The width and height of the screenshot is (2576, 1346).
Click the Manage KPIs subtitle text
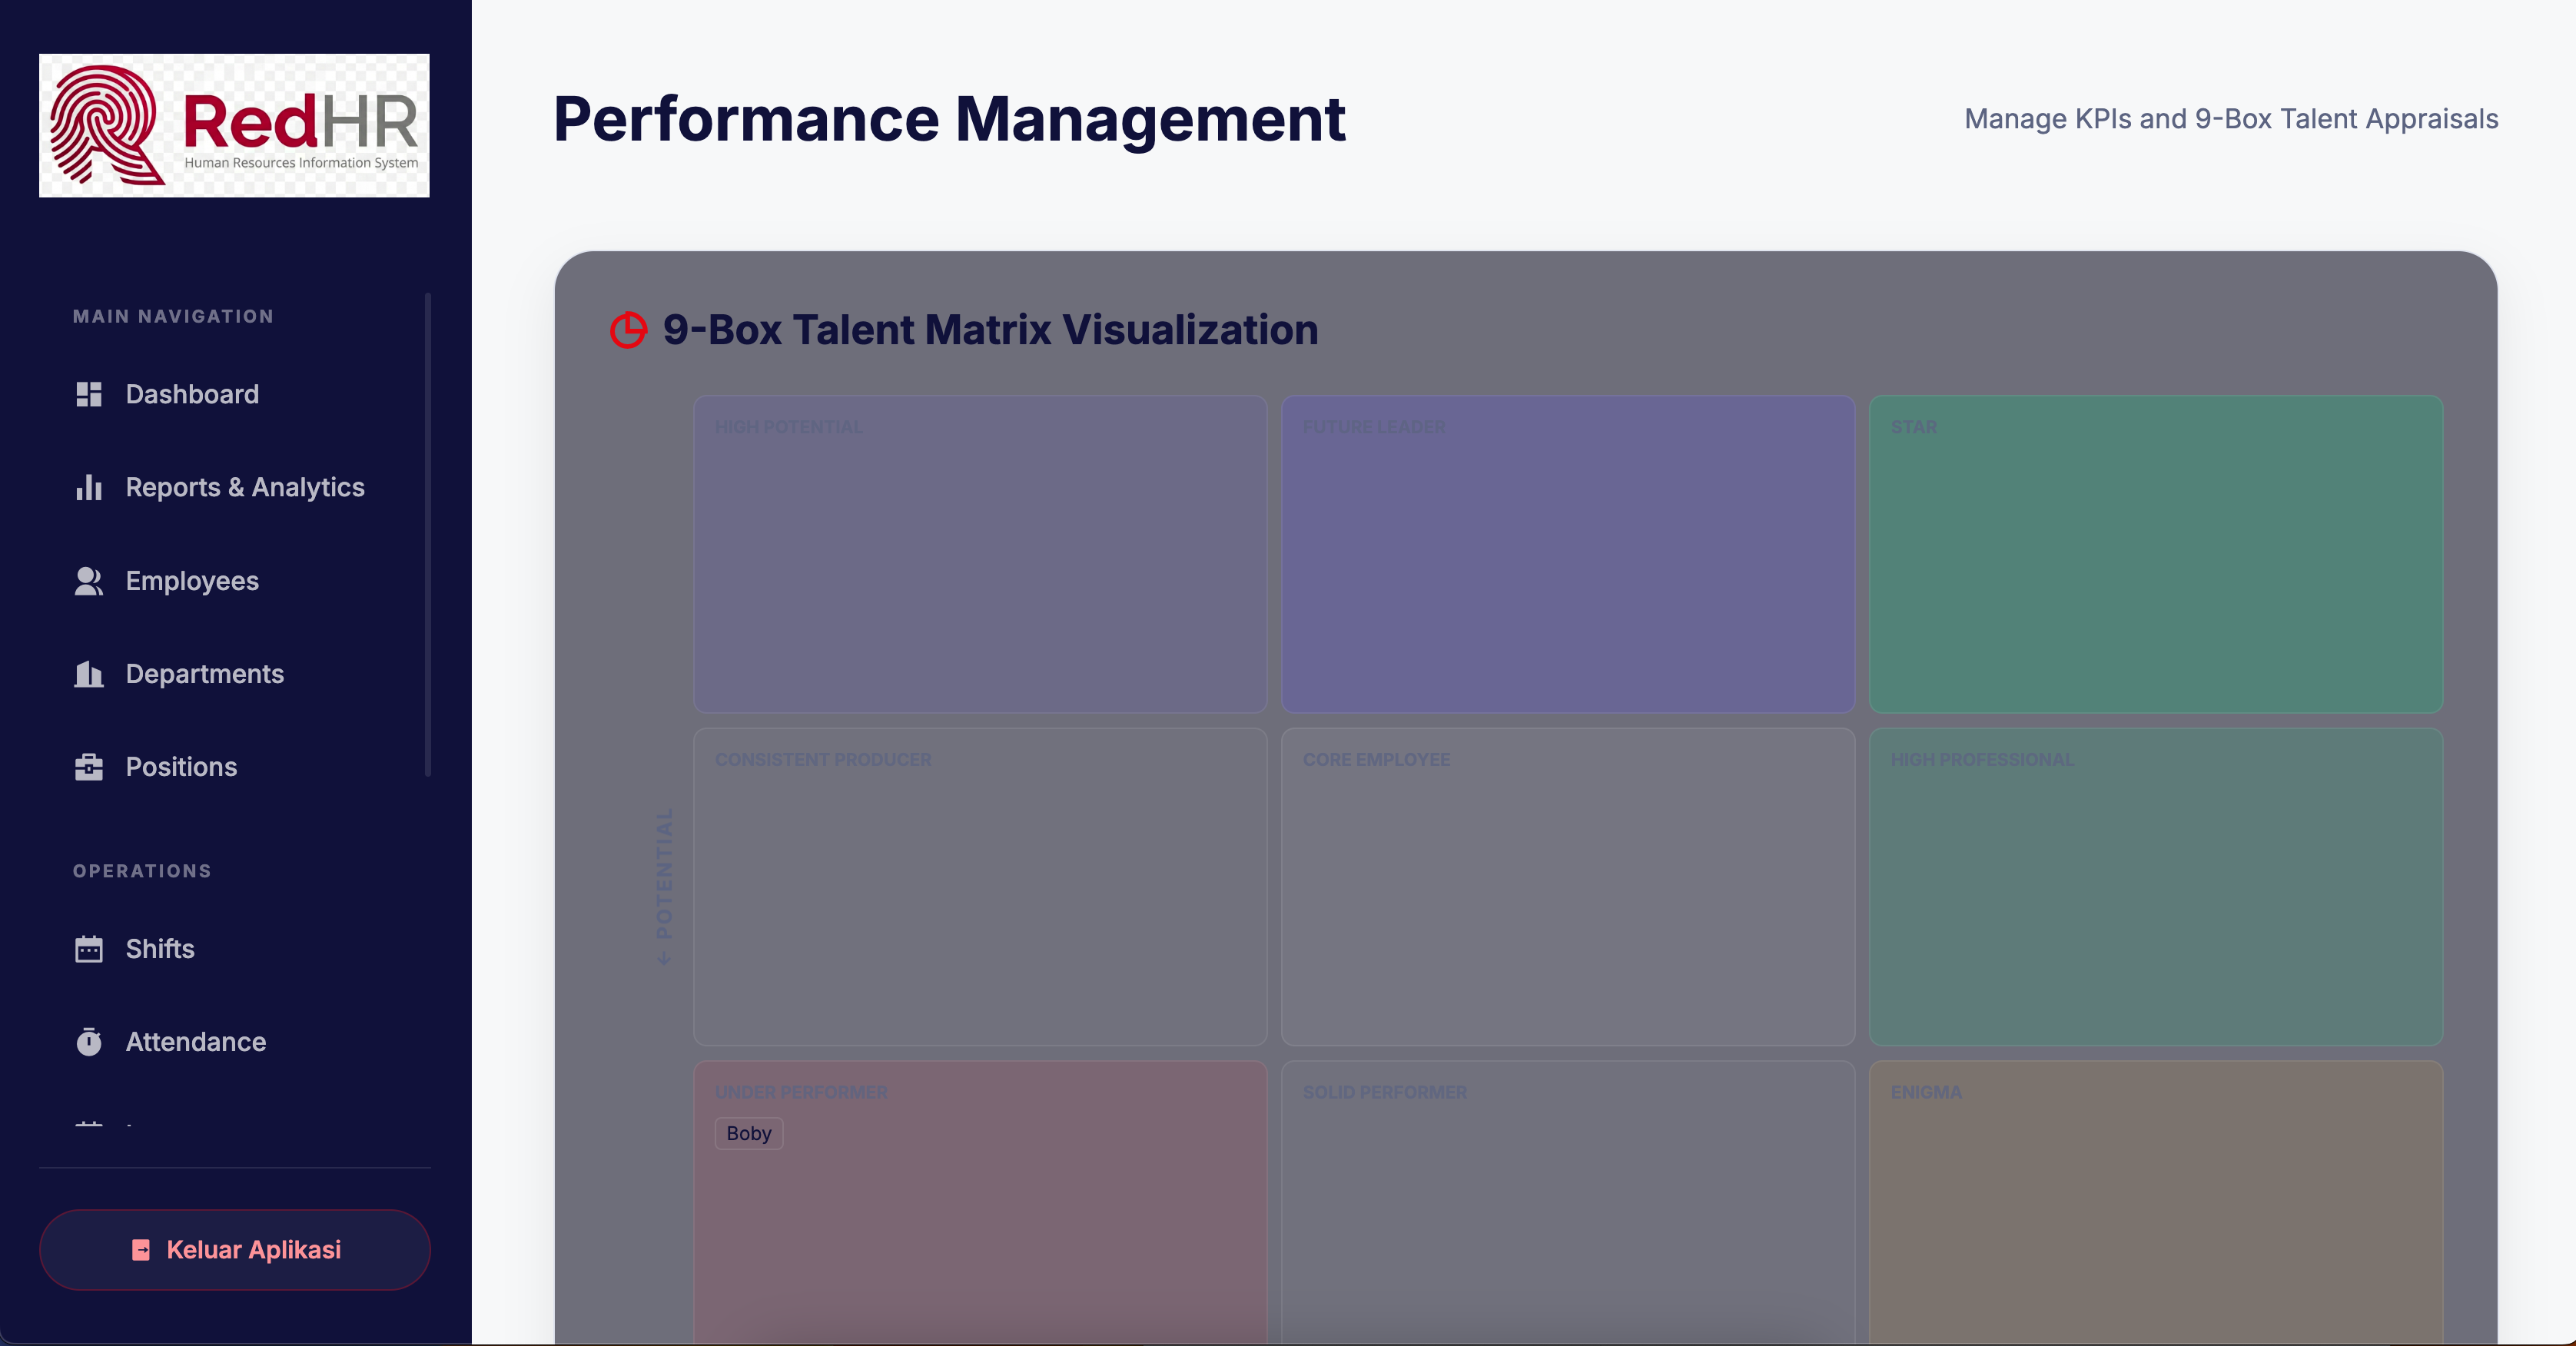point(2231,119)
